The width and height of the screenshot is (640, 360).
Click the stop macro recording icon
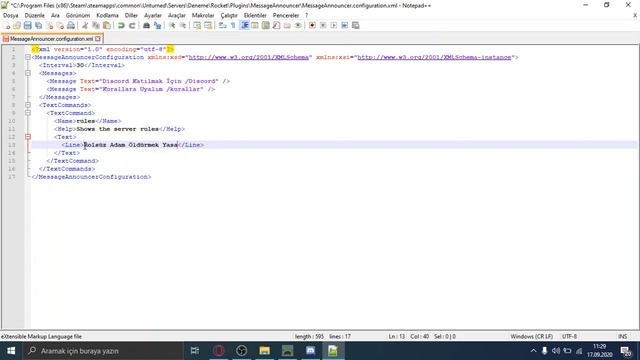[323, 25]
